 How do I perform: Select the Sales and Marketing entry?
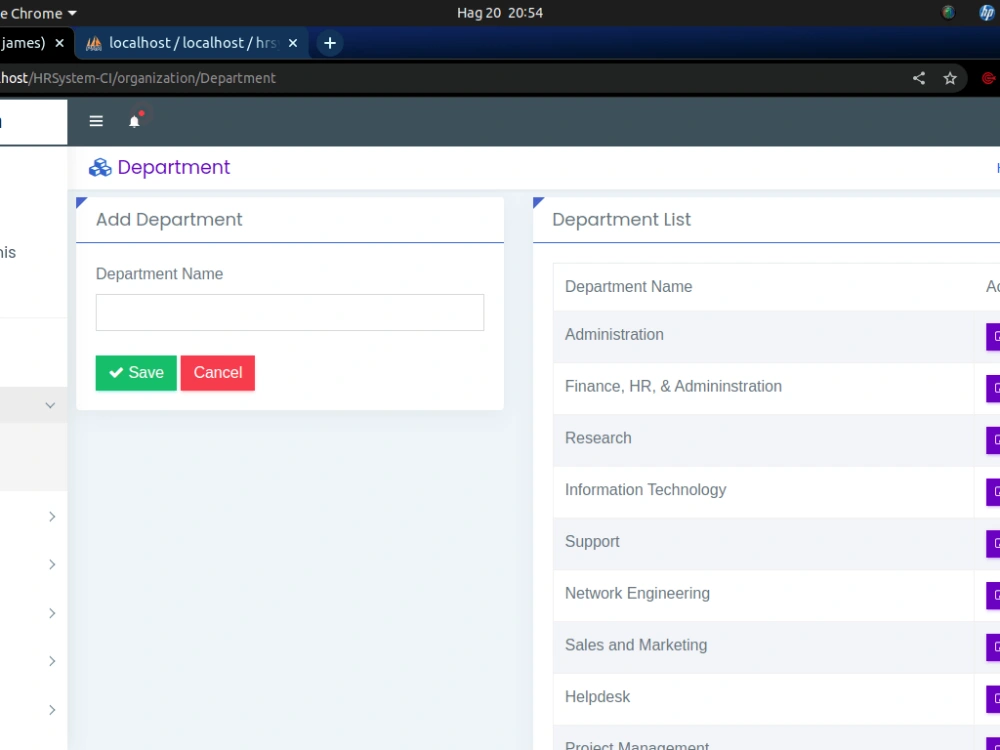point(636,645)
